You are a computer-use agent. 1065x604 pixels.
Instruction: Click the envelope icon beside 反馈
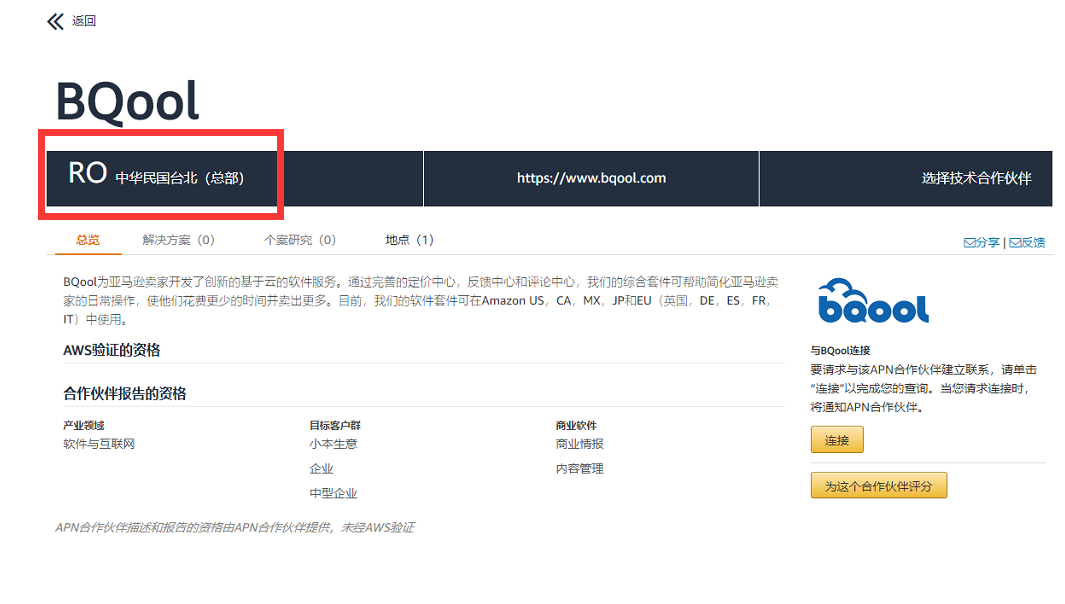click(x=1014, y=241)
